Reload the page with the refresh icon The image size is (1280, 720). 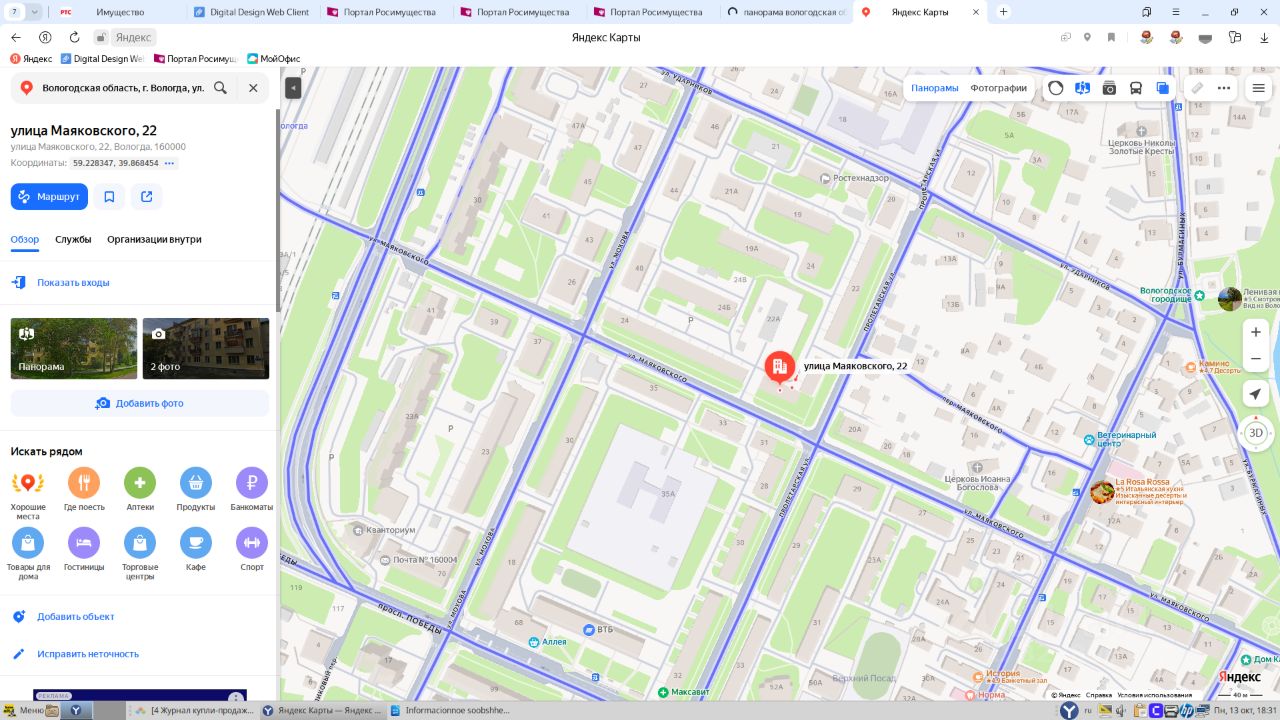point(74,37)
